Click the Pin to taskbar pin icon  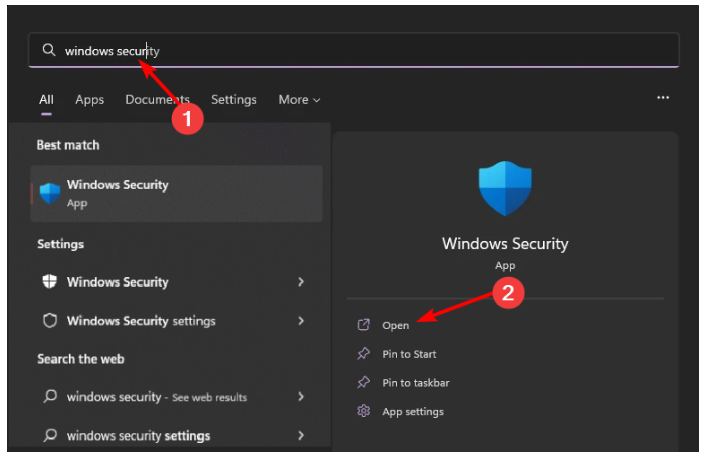click(x=363, y=383)
